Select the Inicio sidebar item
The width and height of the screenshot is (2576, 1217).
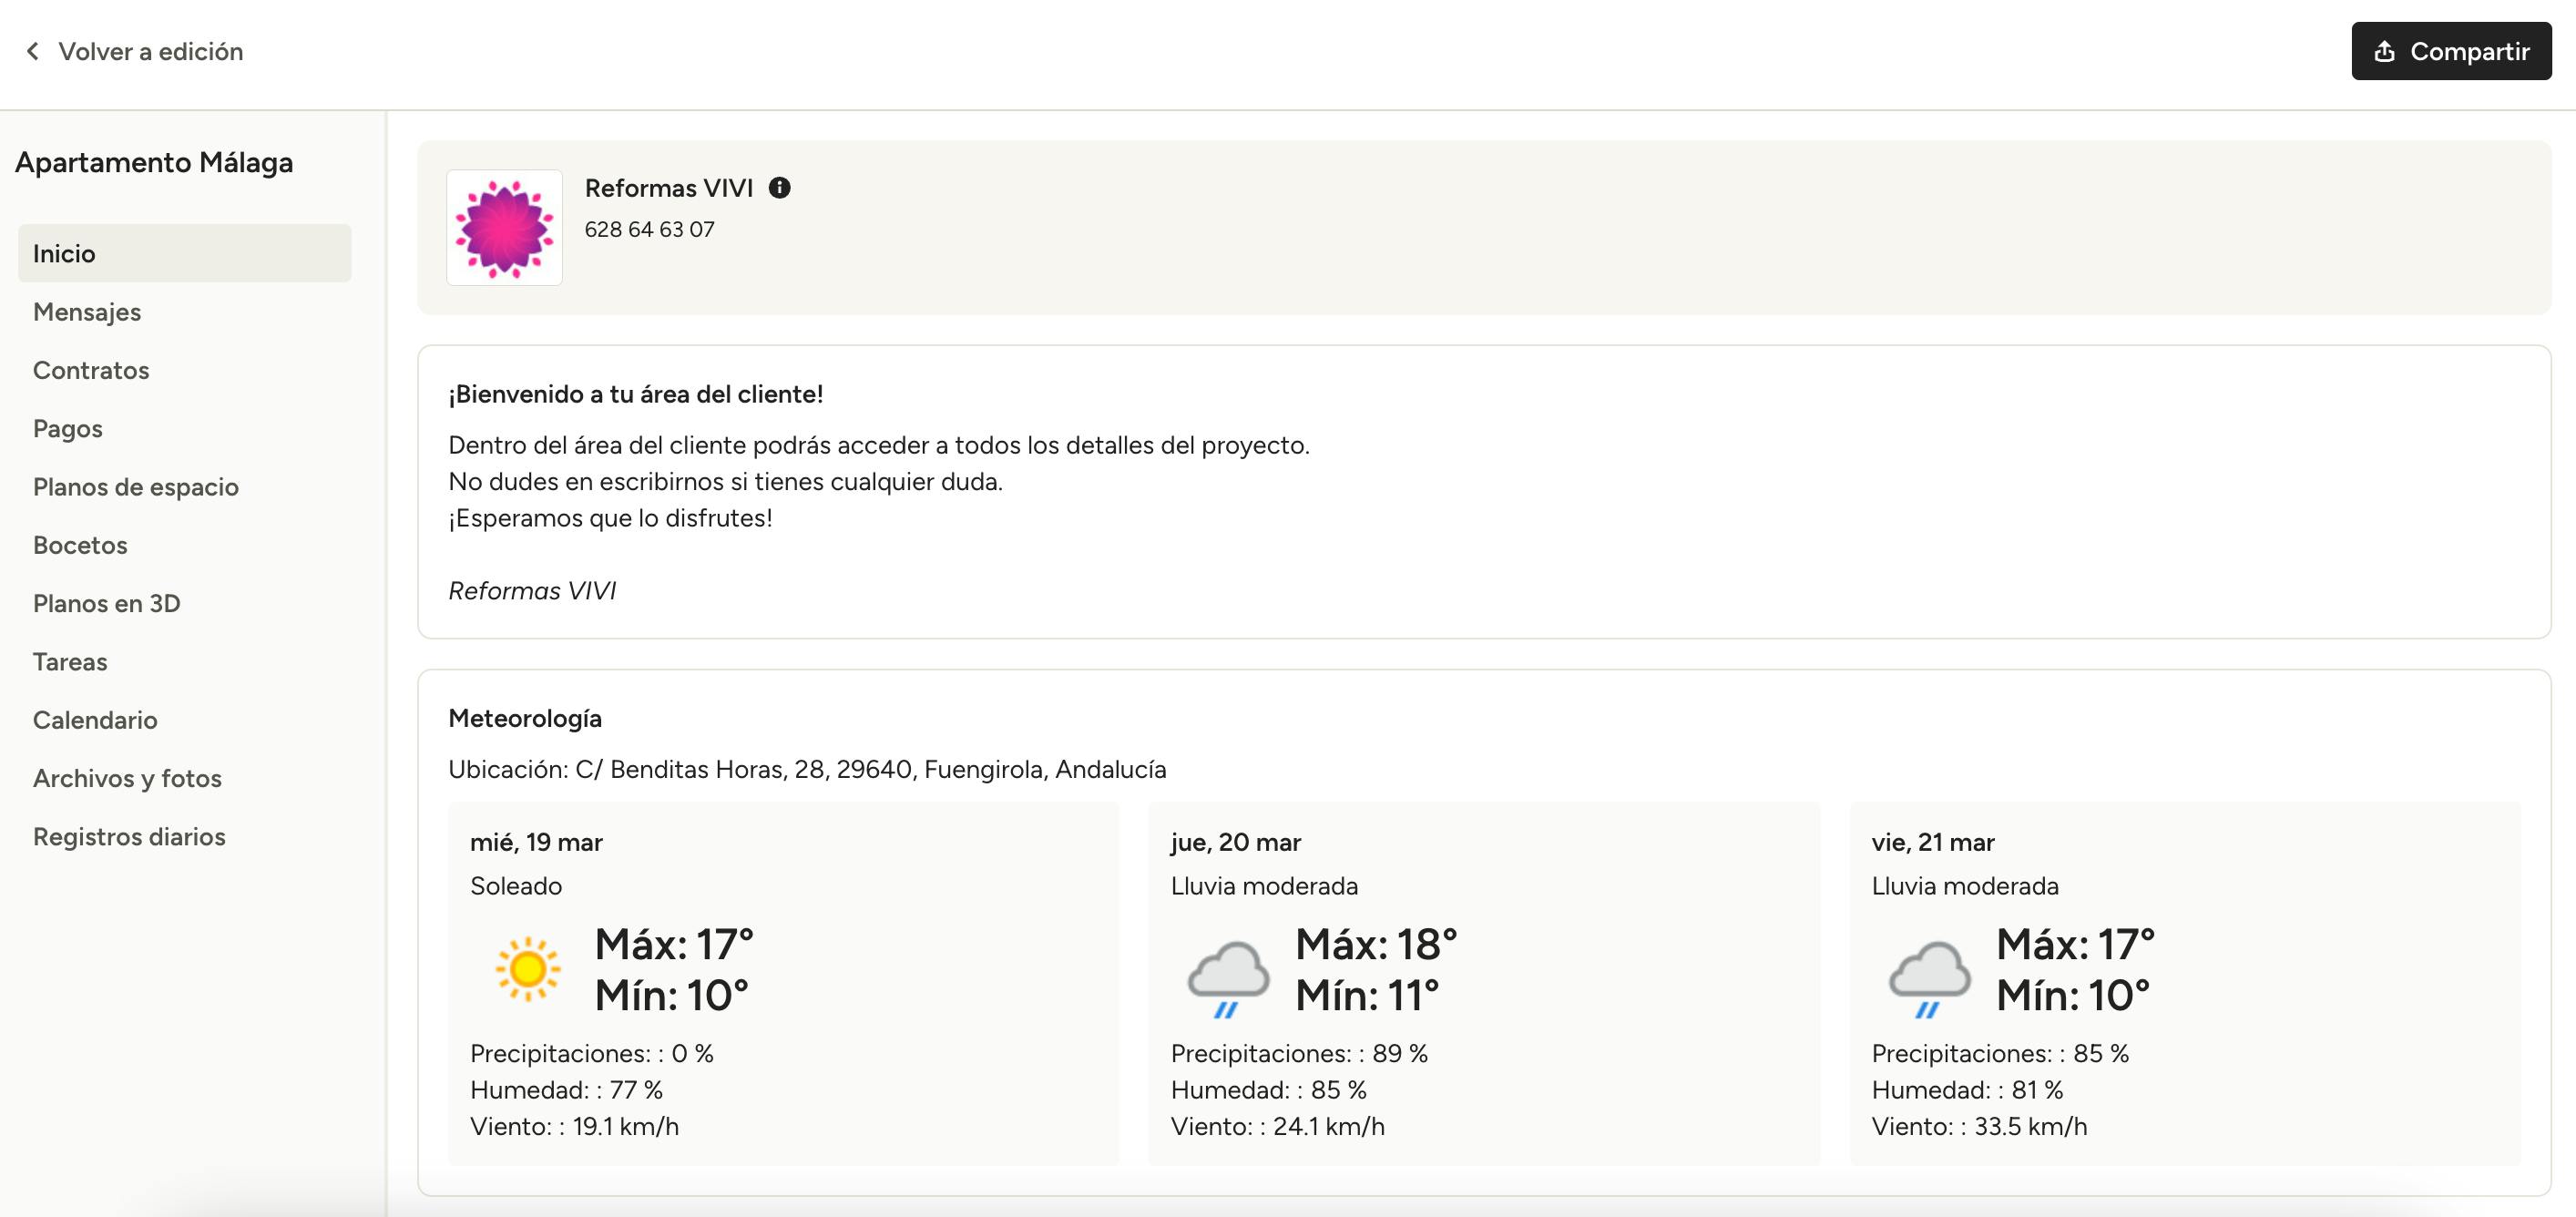(x=64, y=253)
